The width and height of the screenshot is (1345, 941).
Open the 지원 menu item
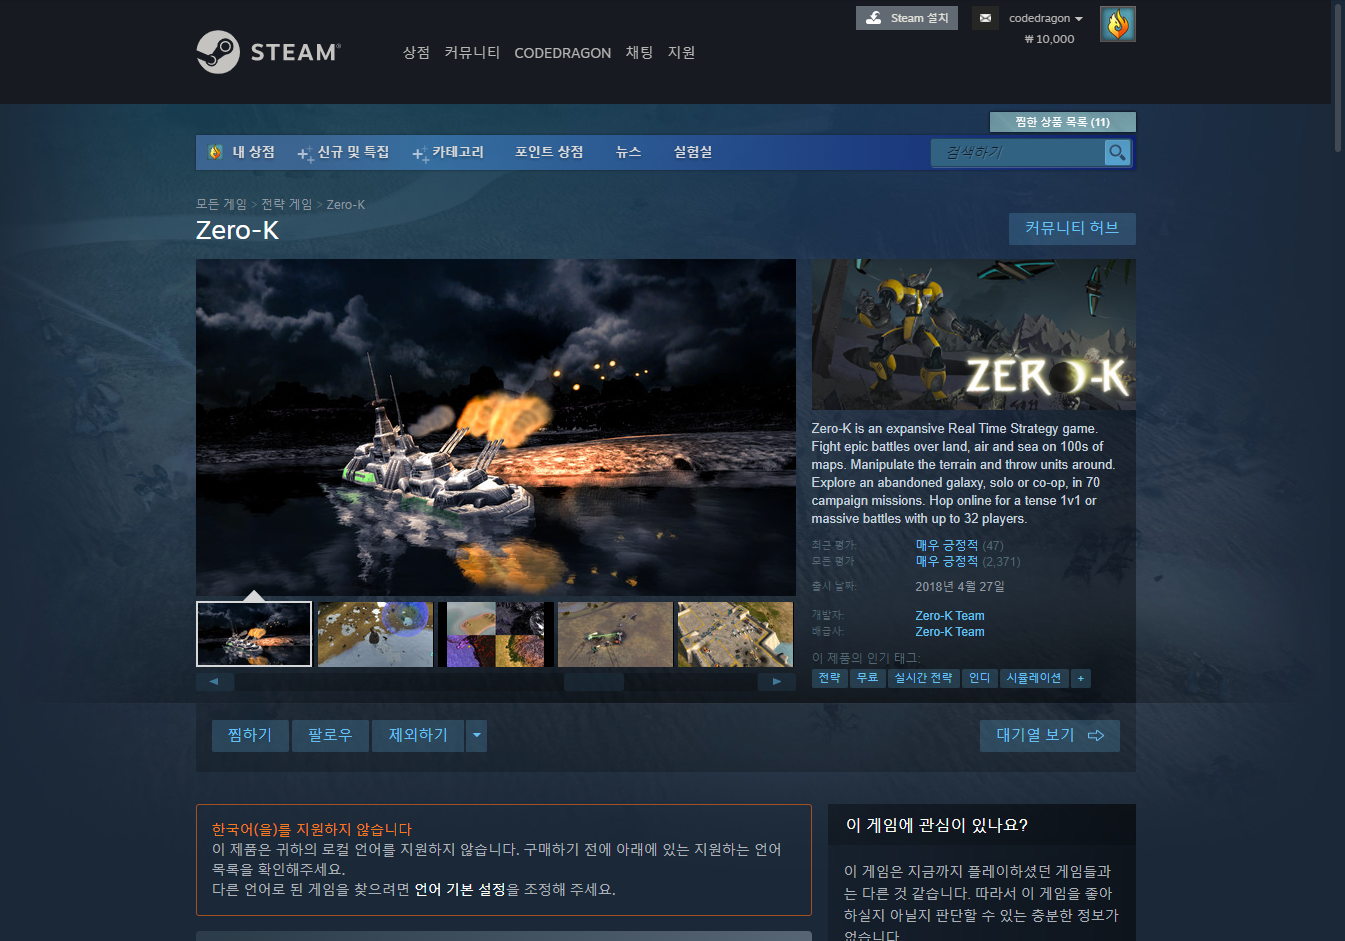point(681,52)
